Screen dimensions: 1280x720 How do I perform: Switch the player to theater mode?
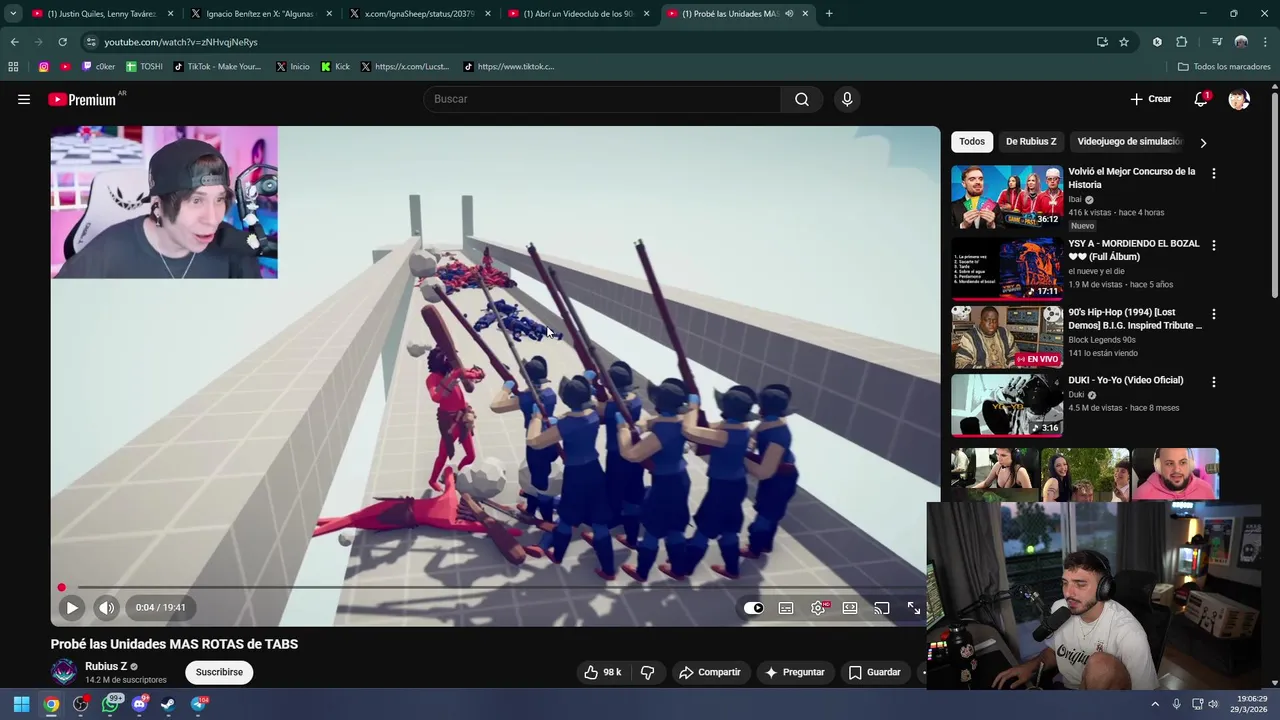point(850,608)
